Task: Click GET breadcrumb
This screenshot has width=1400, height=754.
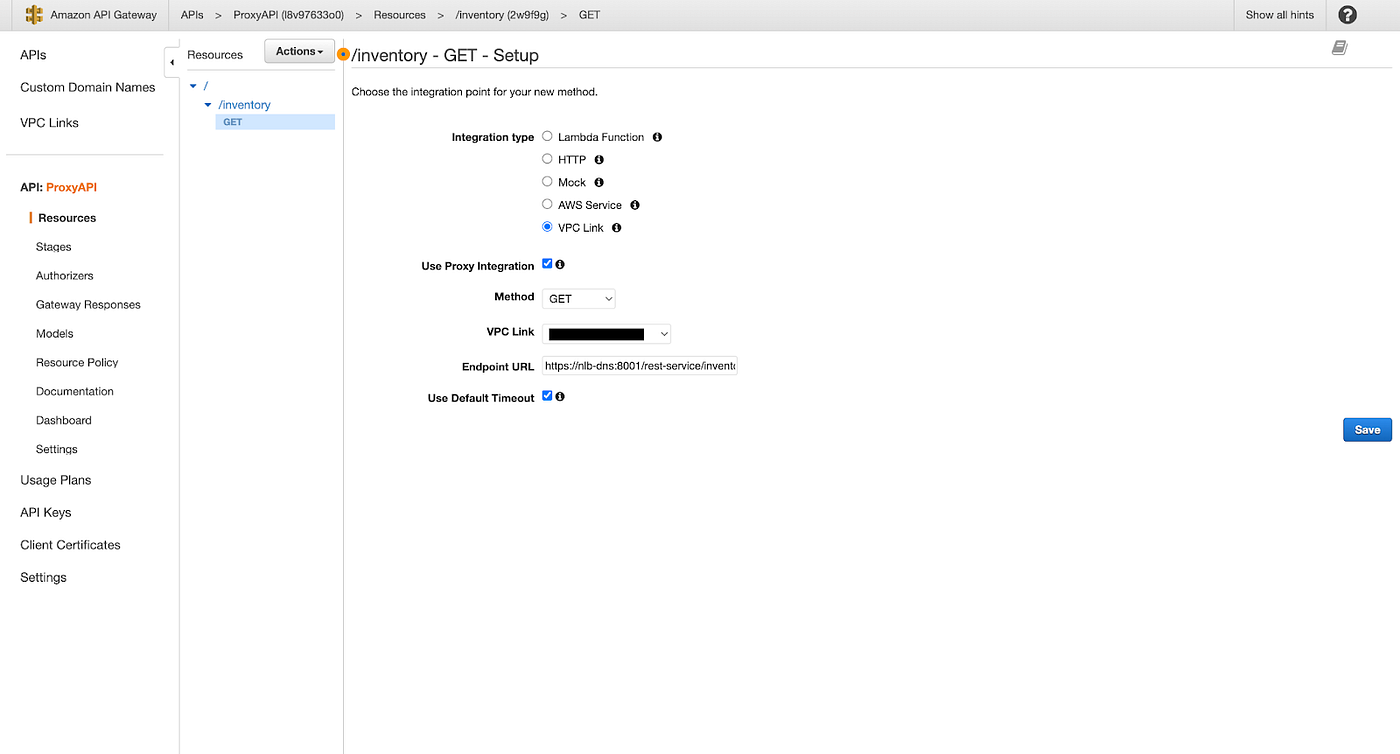Action: coord(590,15)
